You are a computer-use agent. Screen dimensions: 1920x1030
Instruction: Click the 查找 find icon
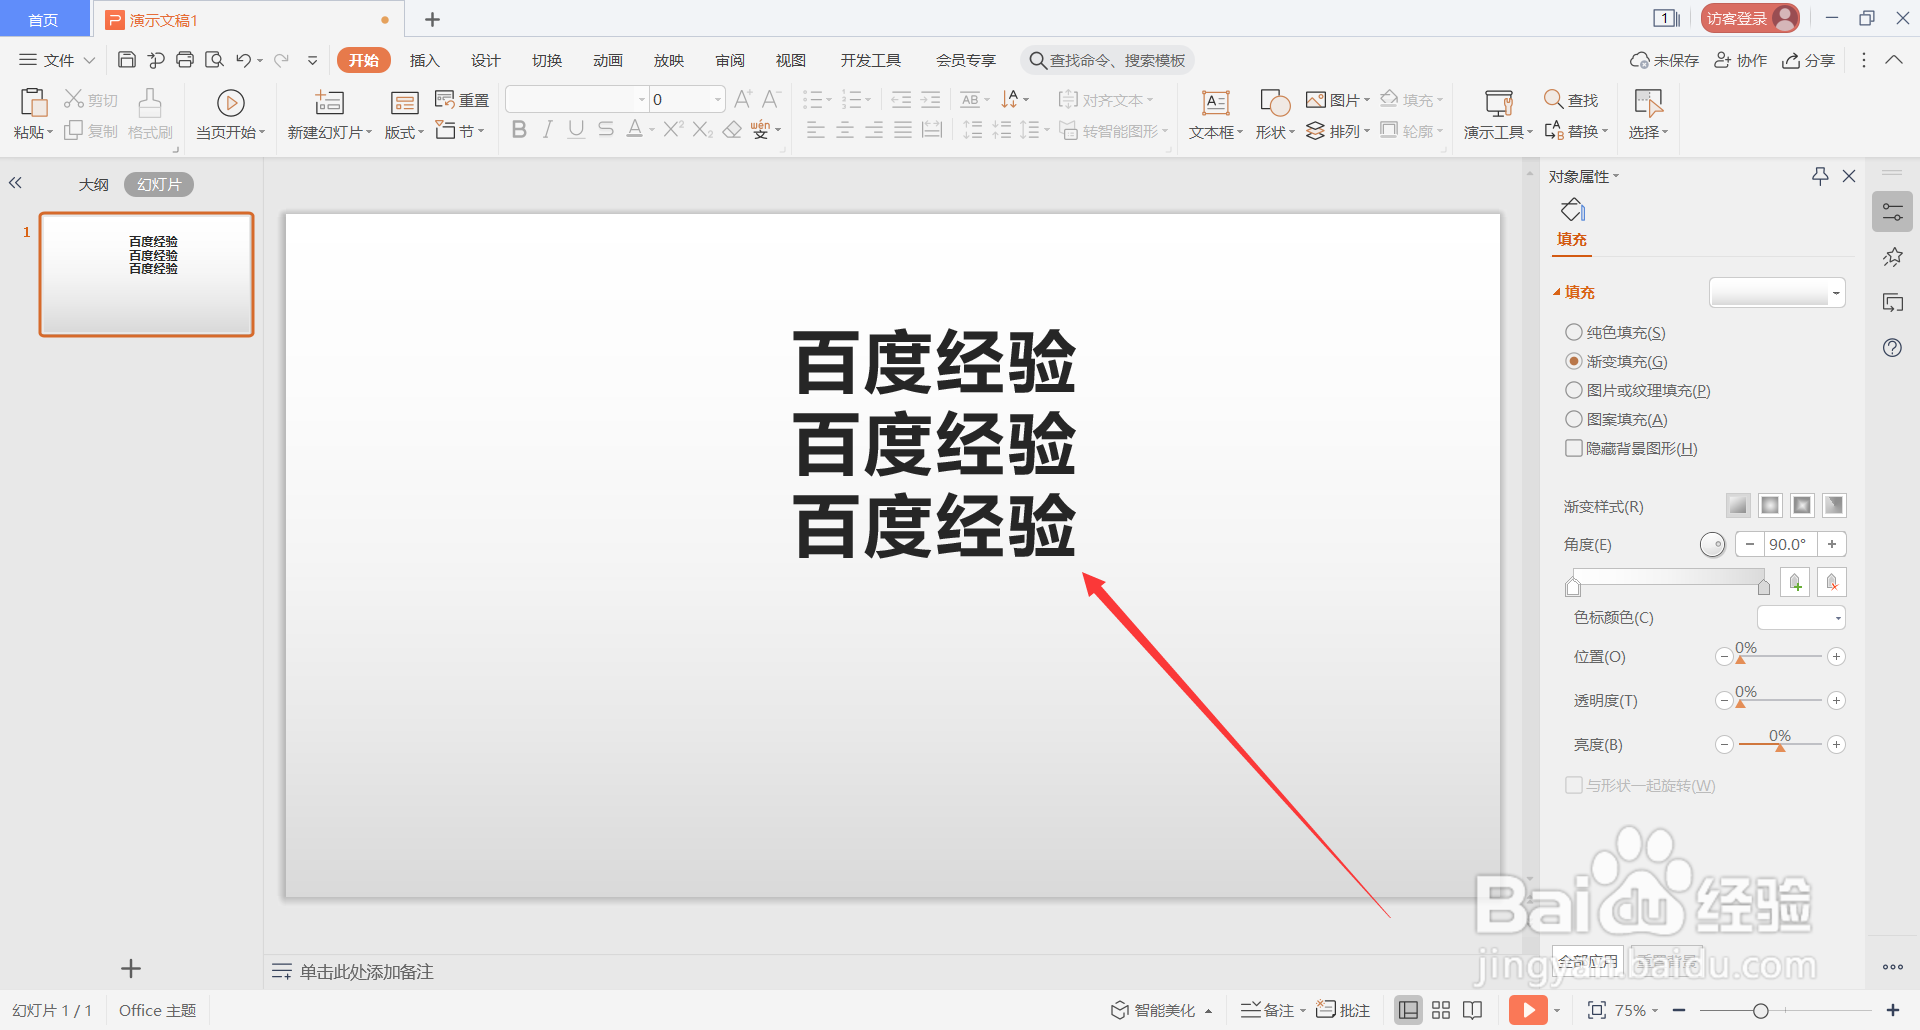1570,99
